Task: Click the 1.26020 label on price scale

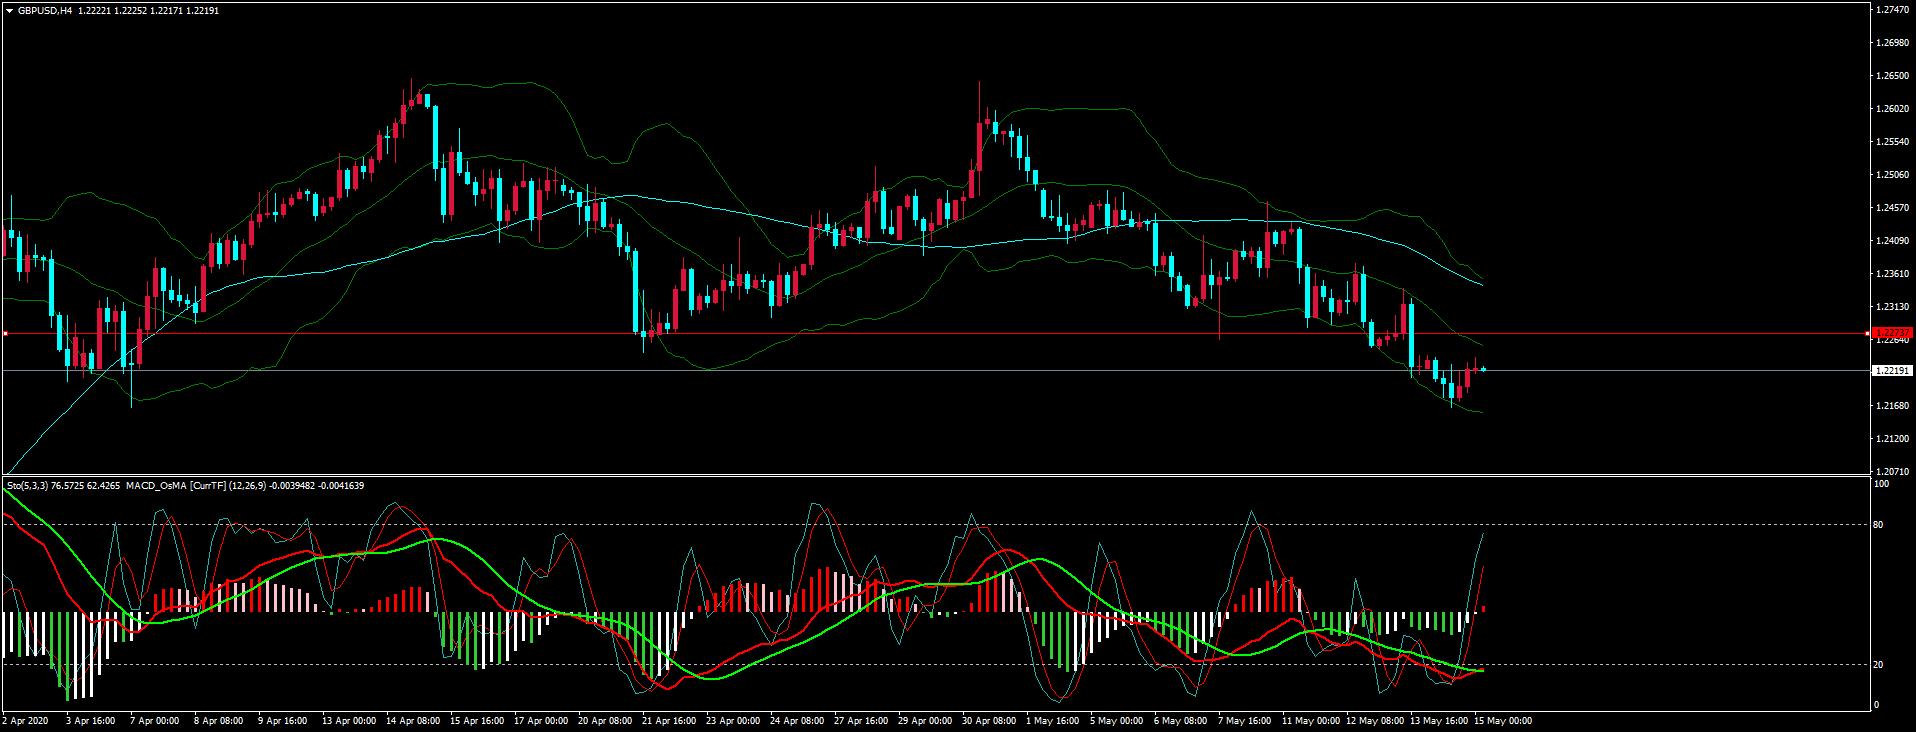Action: [x=1893, y=109]
